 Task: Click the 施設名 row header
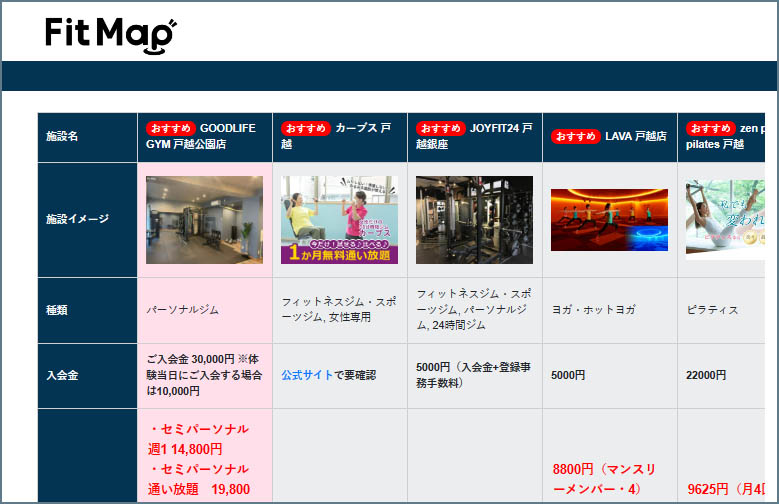pyautogui.click(x=62, y=137)
